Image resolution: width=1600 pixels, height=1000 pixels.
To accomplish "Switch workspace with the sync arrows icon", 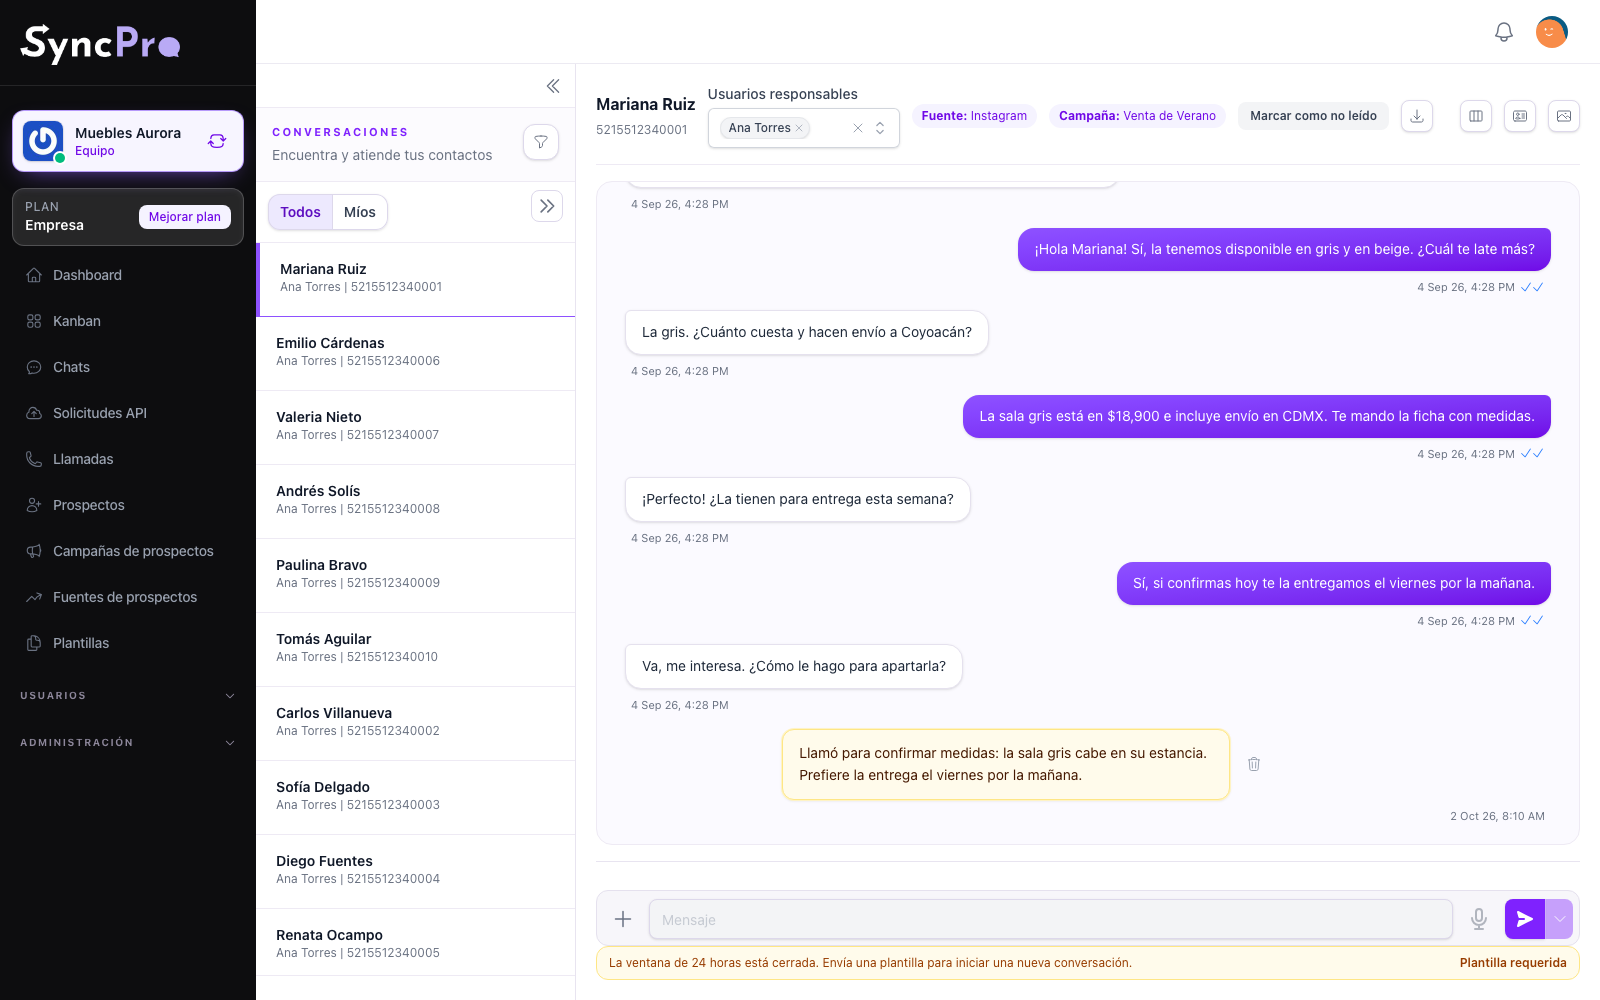I will pyautogui.click(x=217, y=141).
